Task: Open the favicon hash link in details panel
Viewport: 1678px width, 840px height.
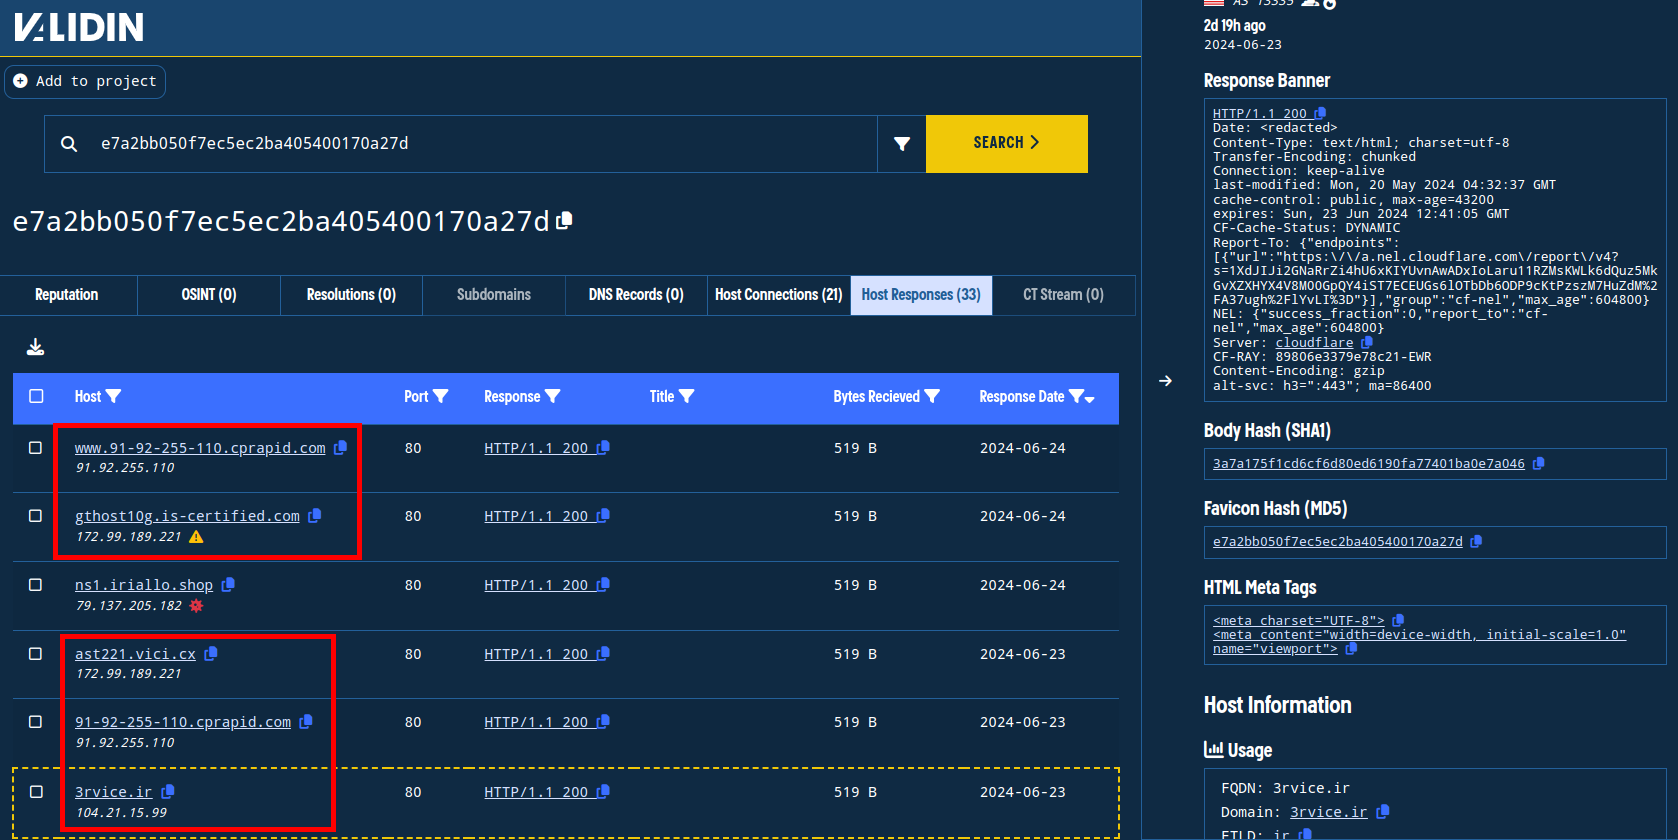Action: pos(1338,541)
